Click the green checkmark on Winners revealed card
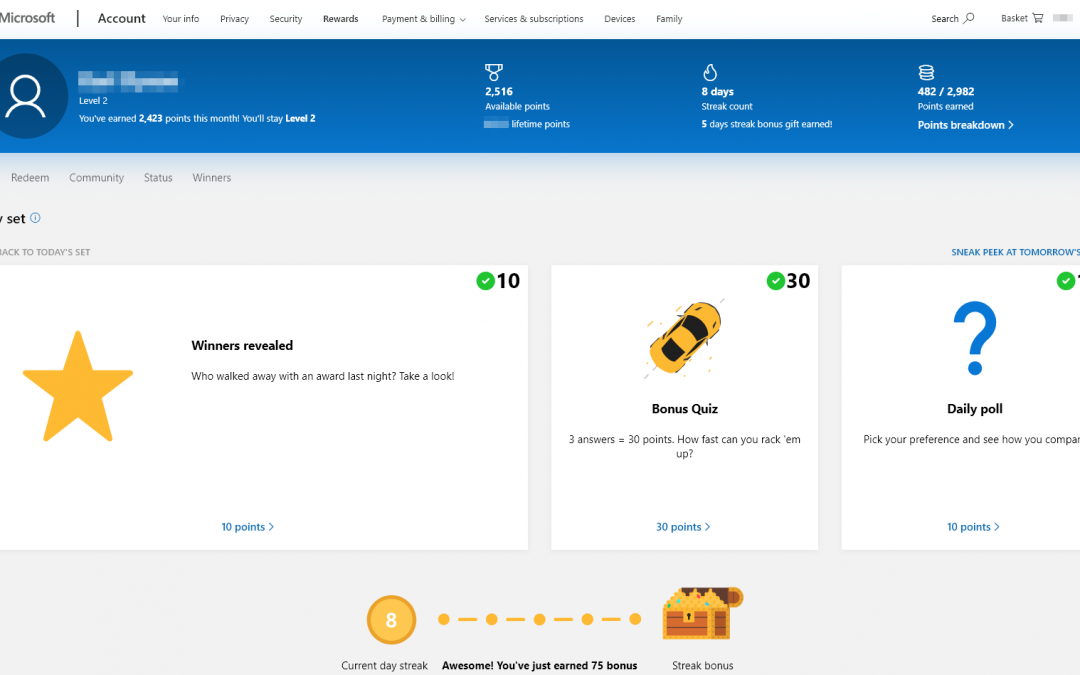Image resolution: width=1080 pixels, height=675 pixels. point(486,281)
